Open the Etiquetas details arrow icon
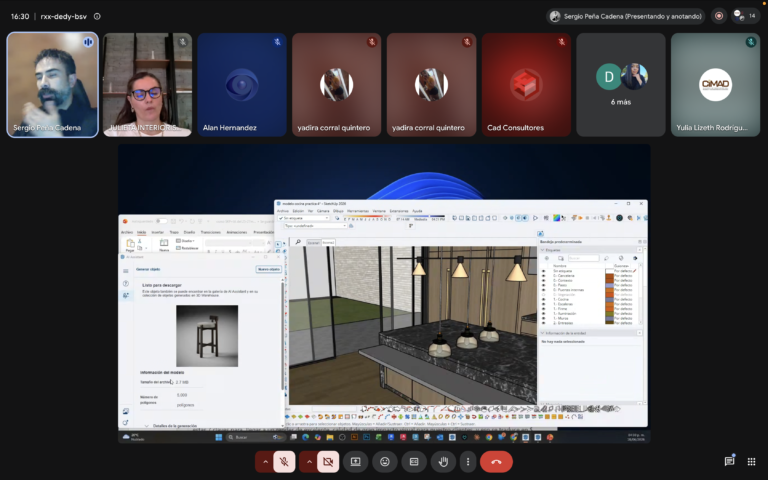Viewport: 768px width, 480px height. pos(635,258)
